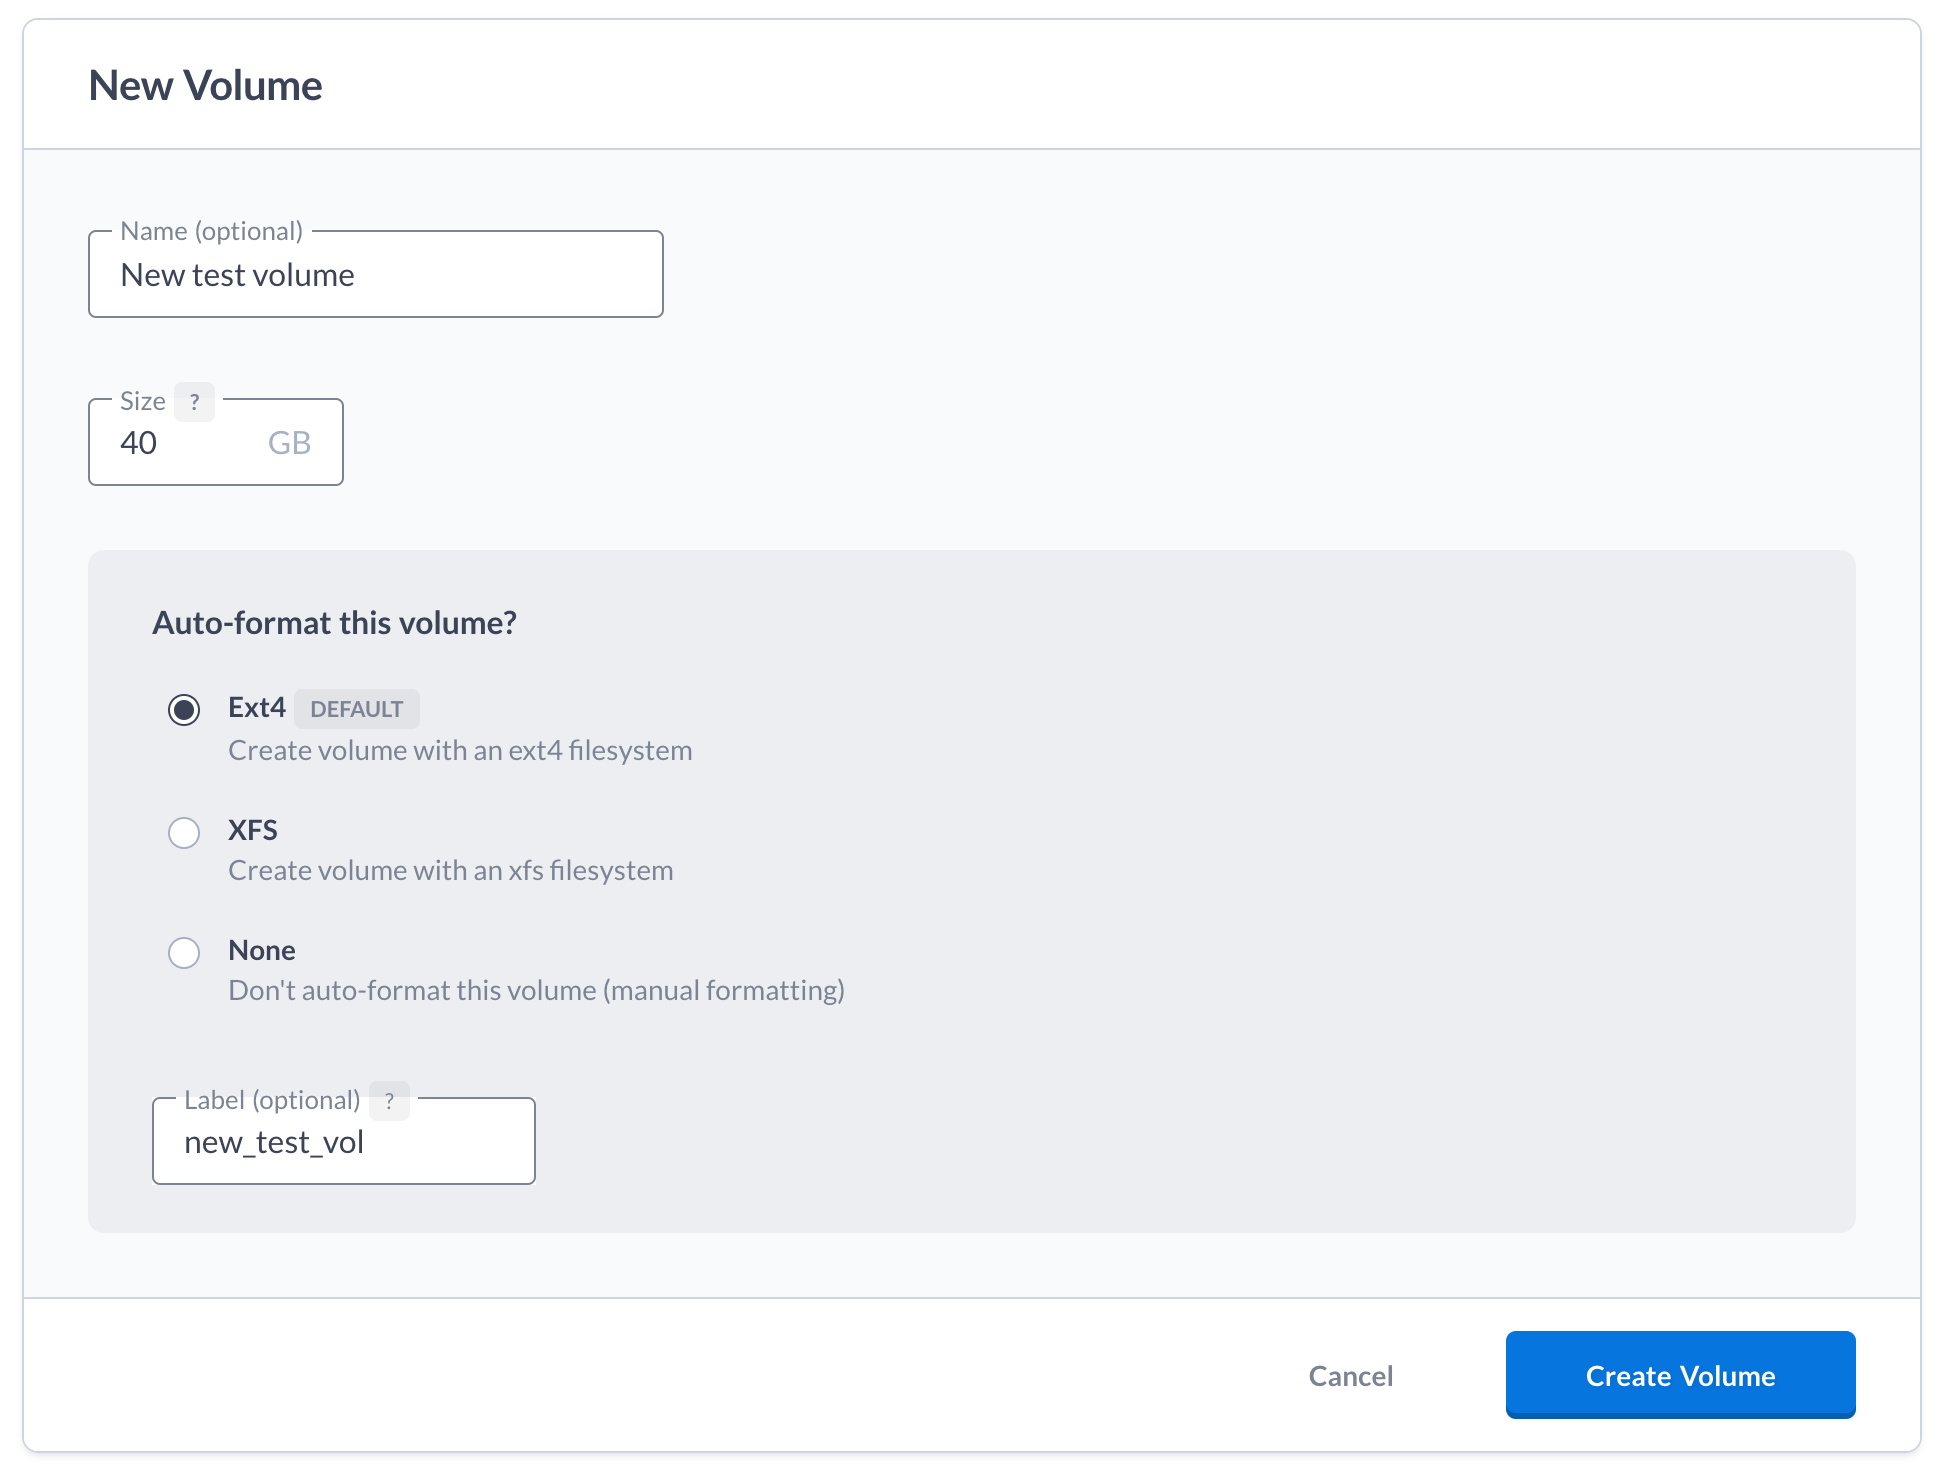Click the Create Volume button
The width and height of the screenshot is (1954, 1480).
[1680, 1375]
